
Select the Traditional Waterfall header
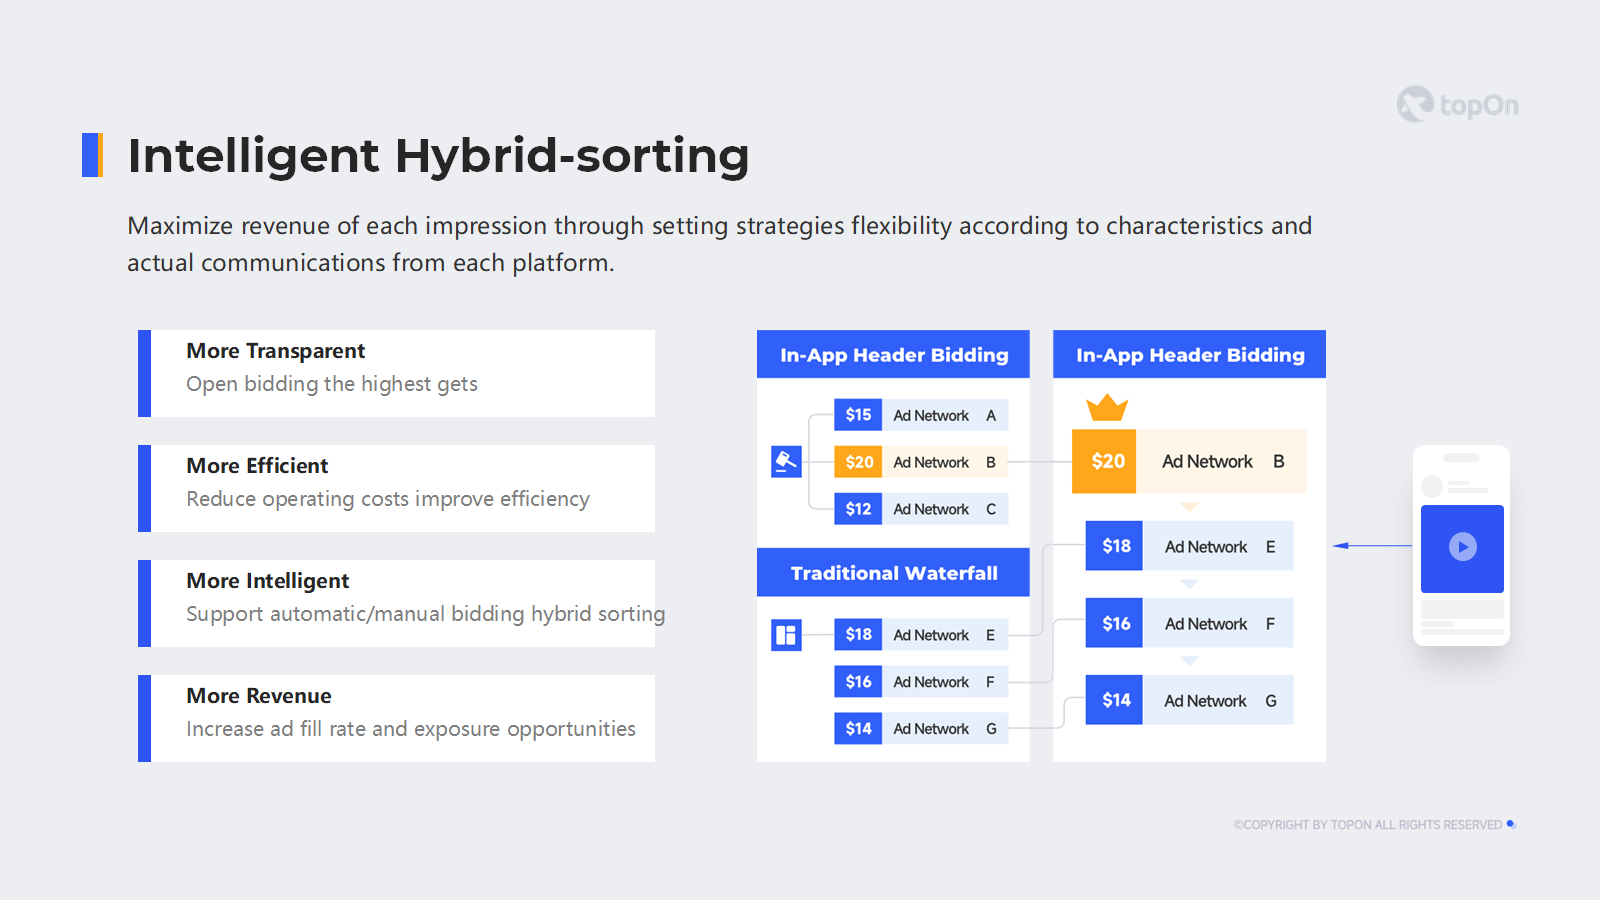click(x=893, y=573)
